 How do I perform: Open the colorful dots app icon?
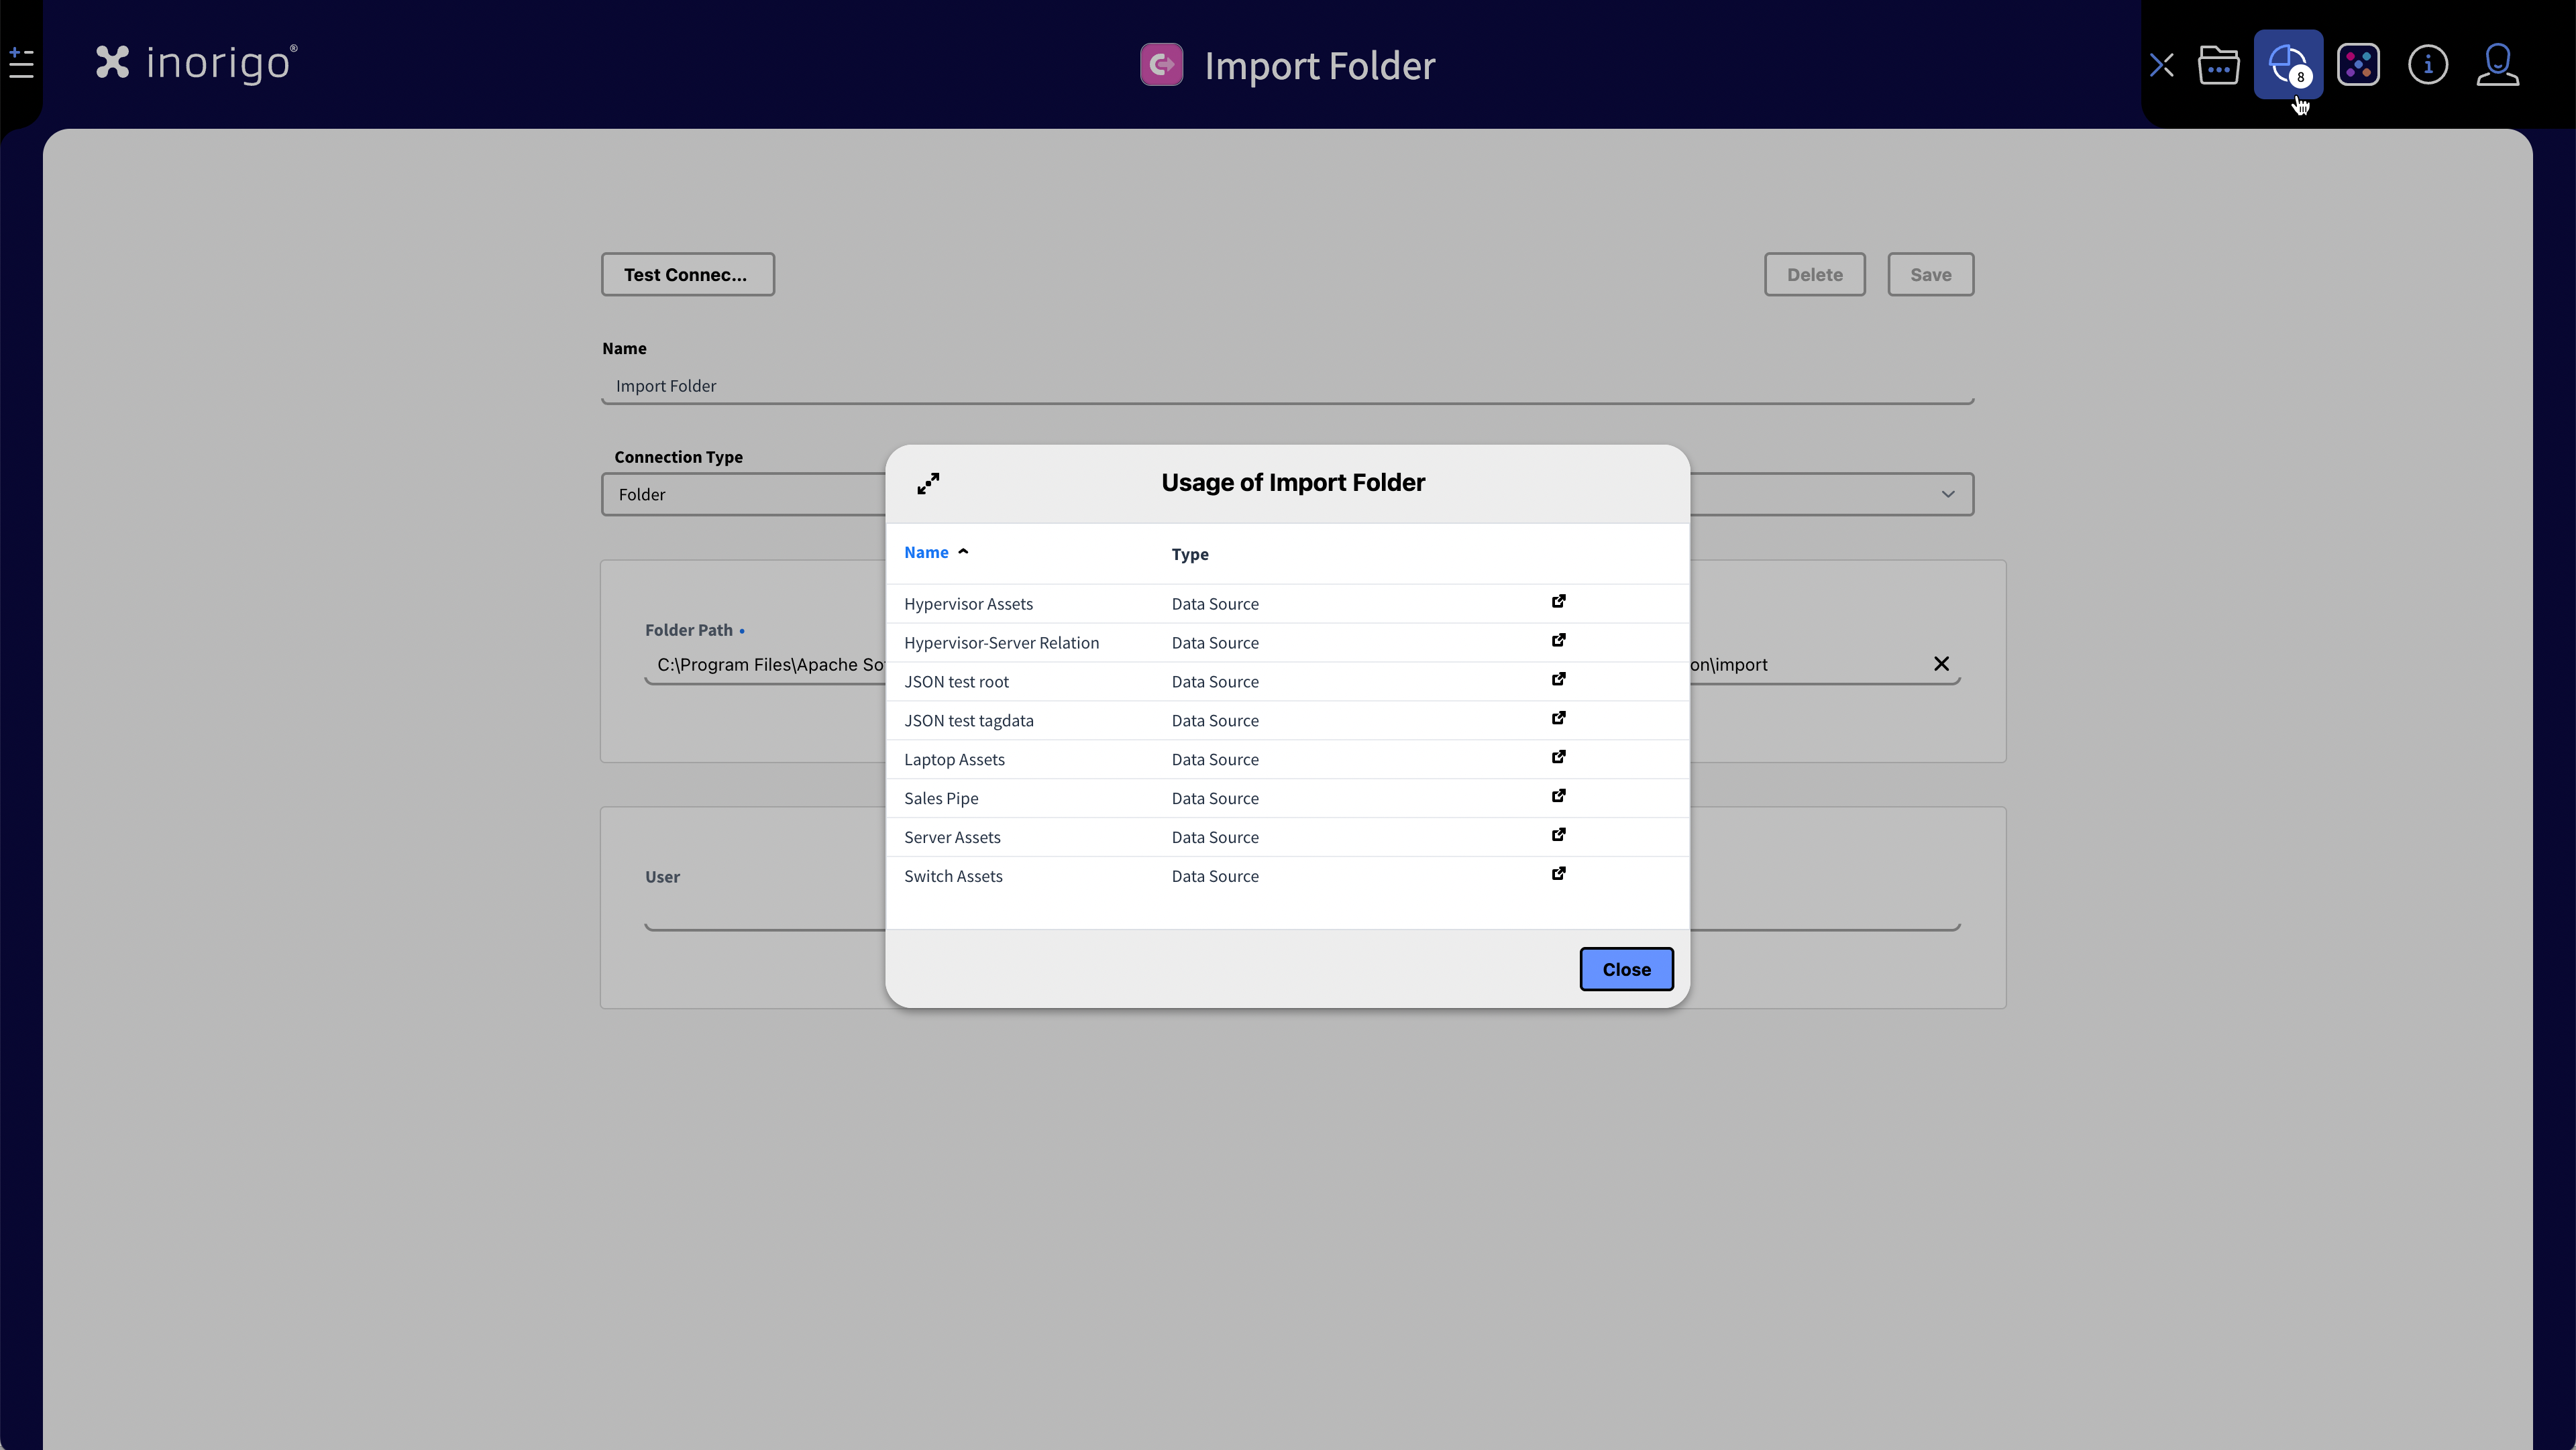tap(2357, 65)
